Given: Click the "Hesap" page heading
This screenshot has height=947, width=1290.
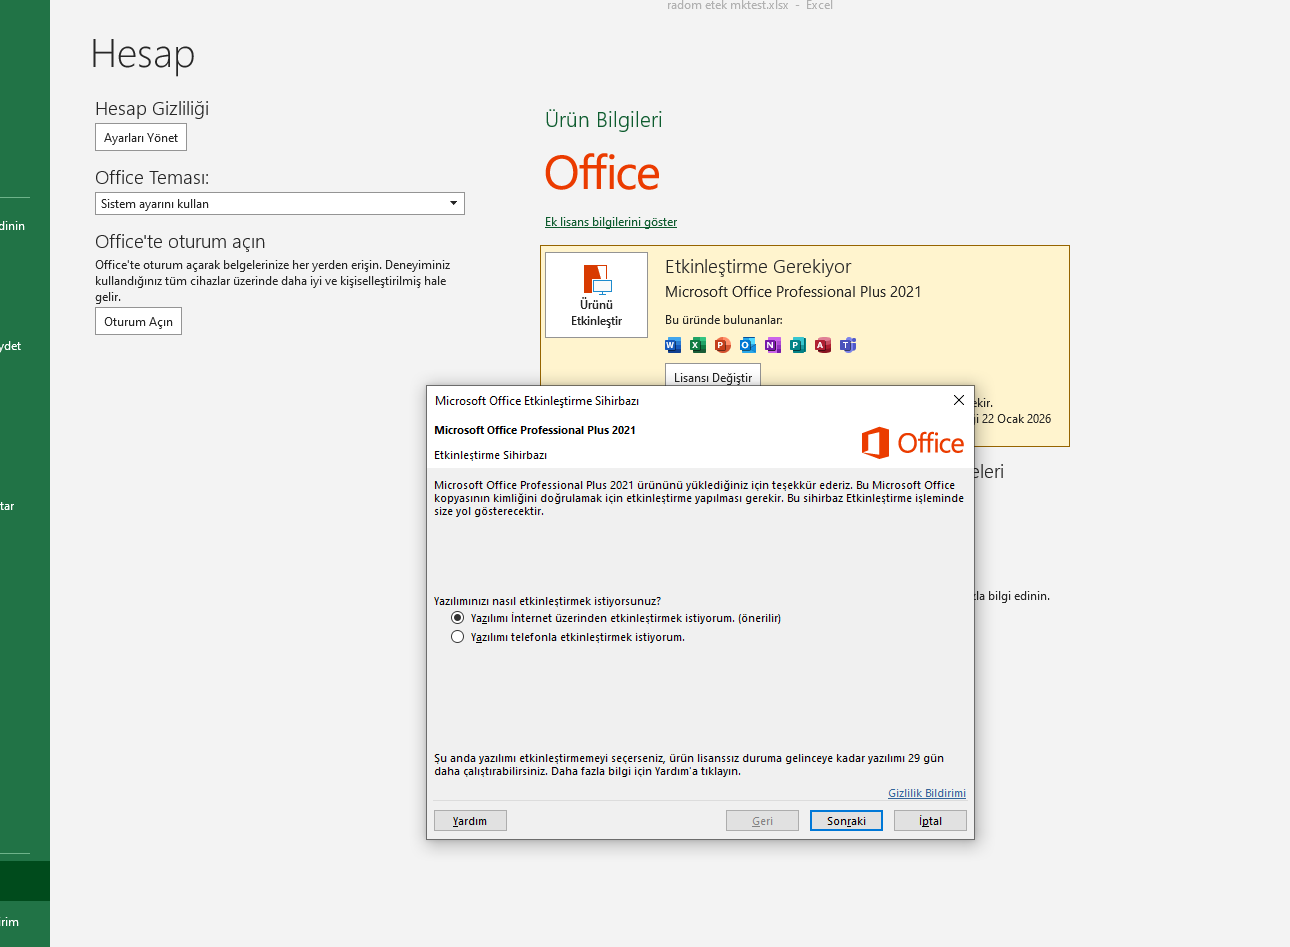Looking at the screenshot, I should [x=142, y=54].
